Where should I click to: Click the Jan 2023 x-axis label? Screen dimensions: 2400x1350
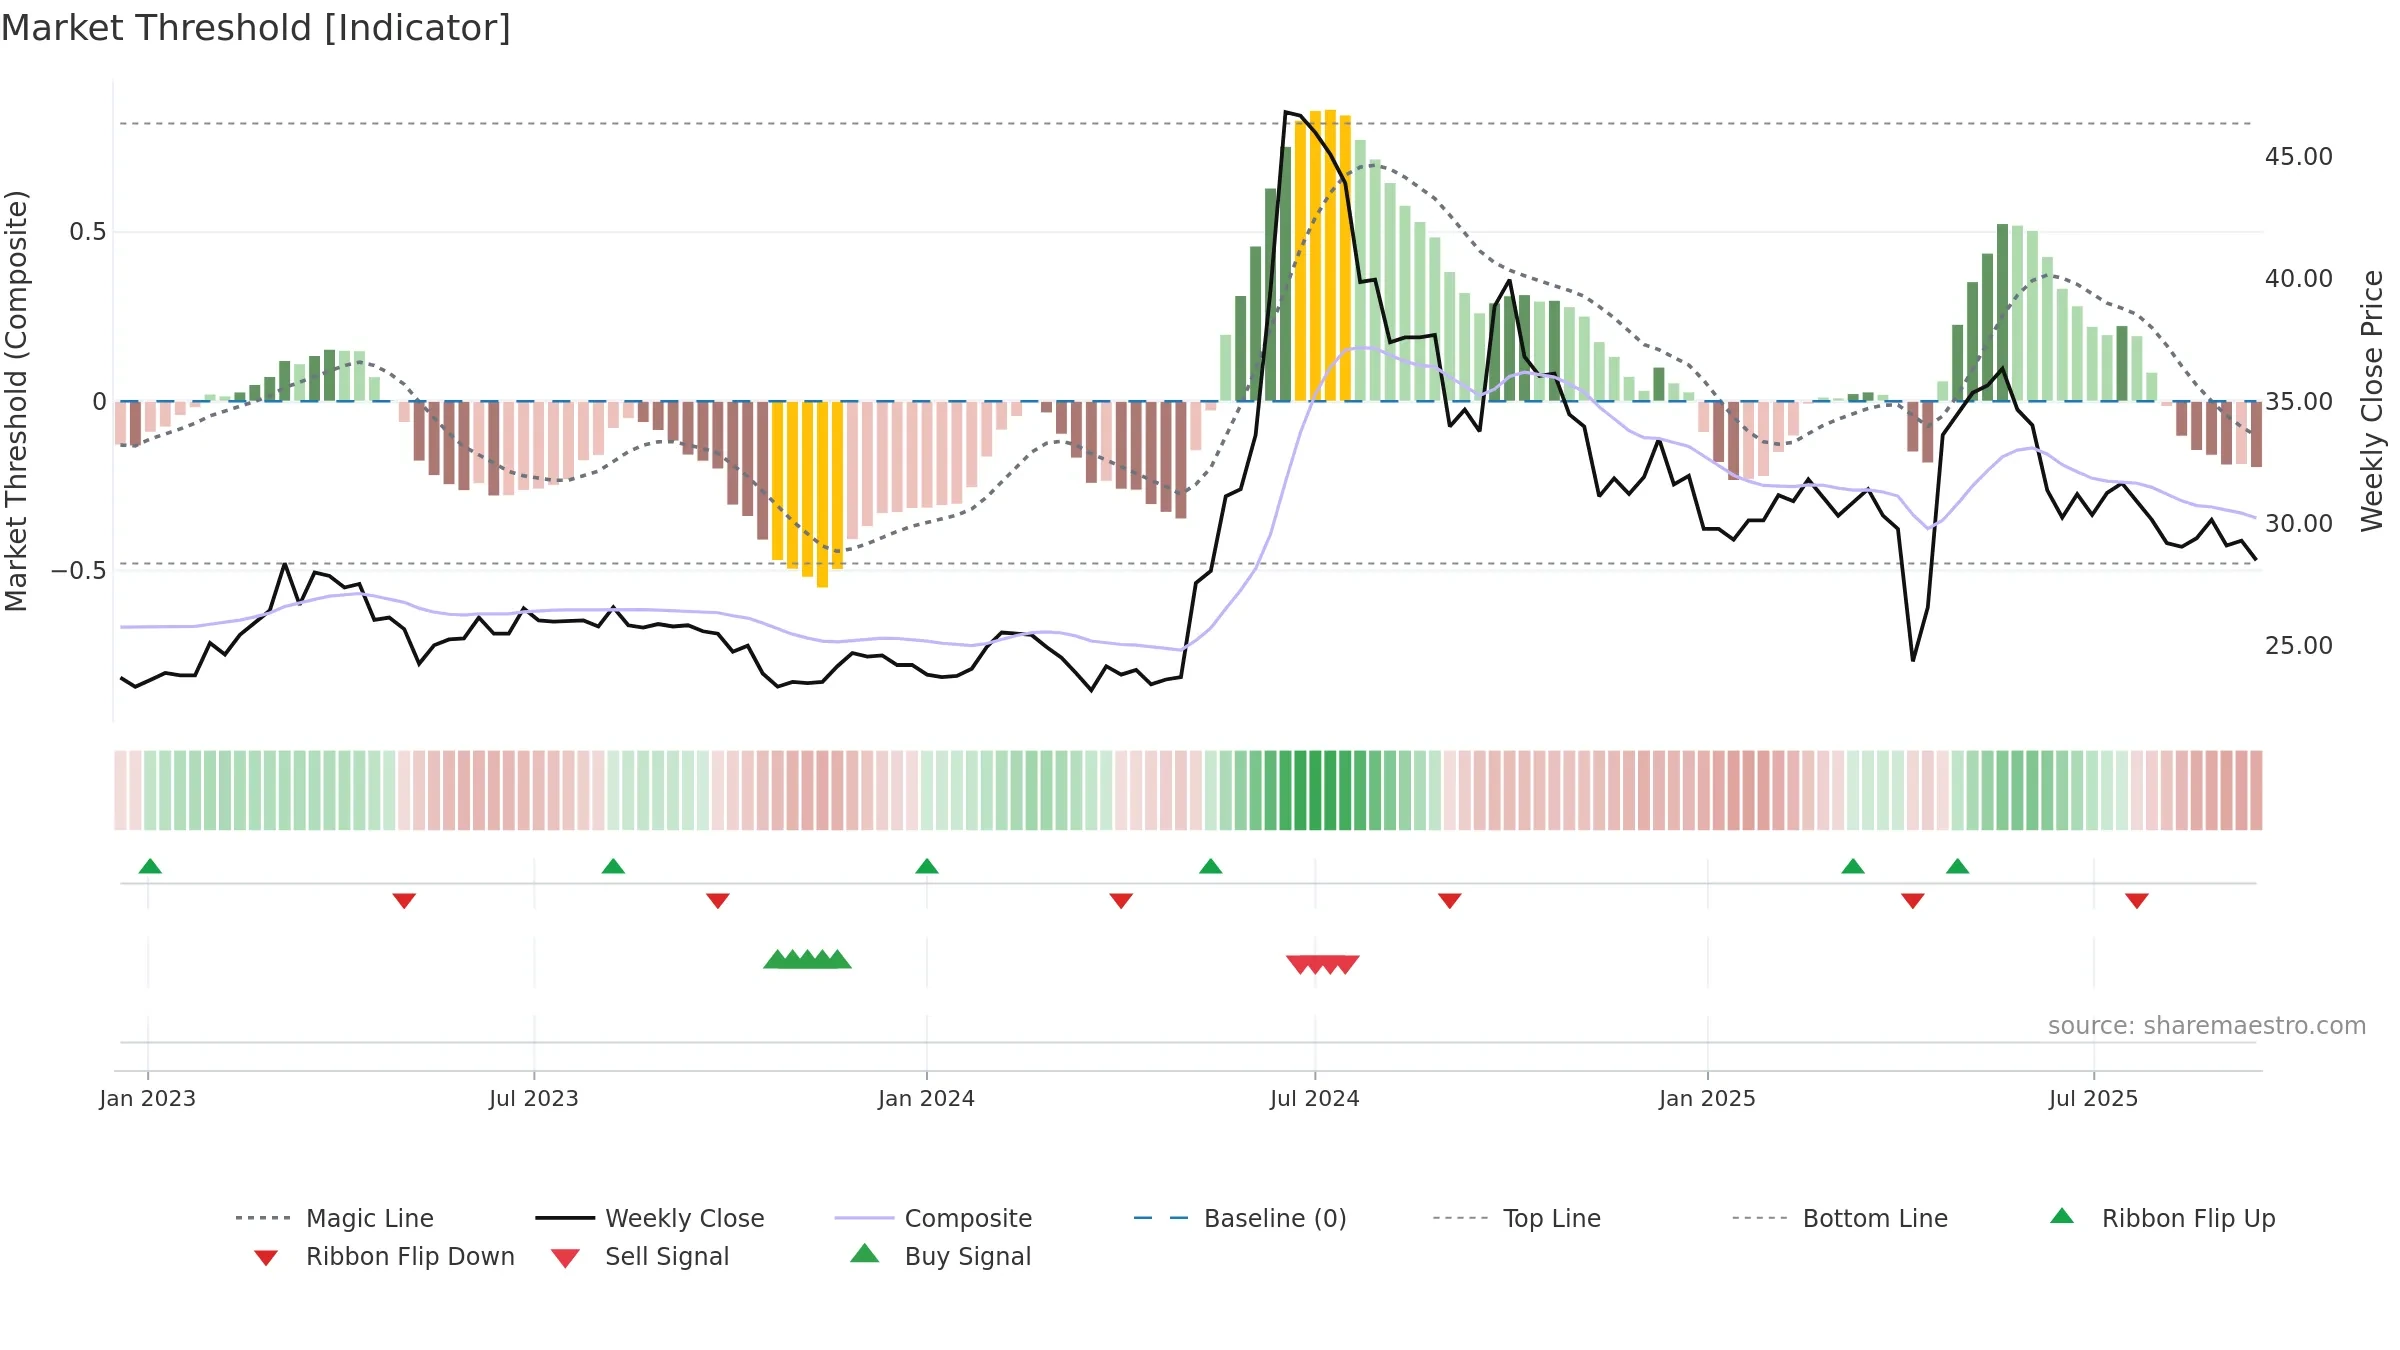click(x=148, y=1098)
